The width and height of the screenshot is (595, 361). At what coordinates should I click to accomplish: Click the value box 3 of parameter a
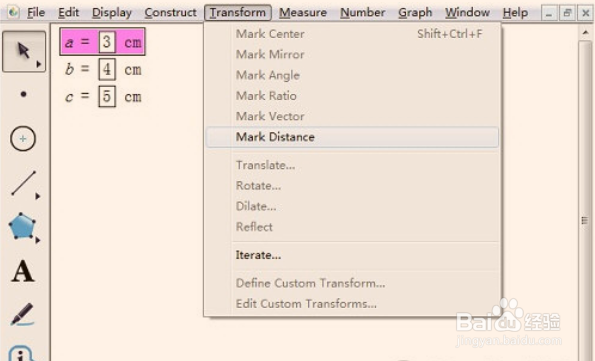tap(107, 42)
